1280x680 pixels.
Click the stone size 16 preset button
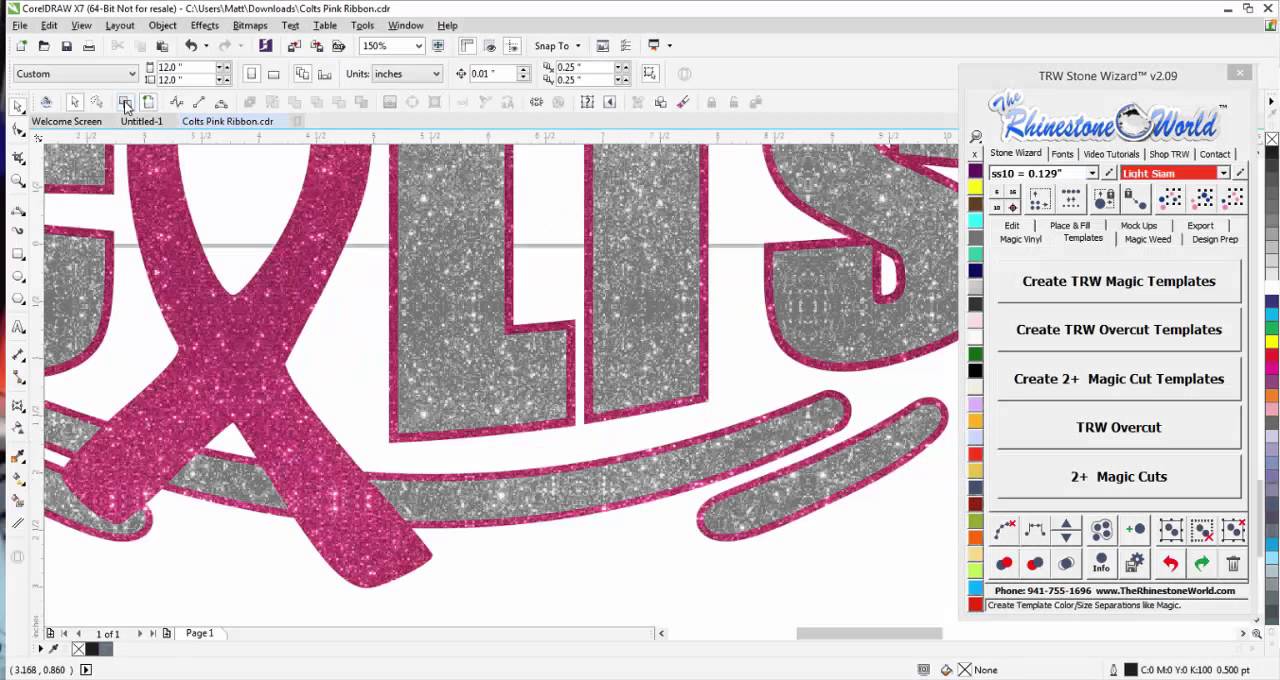click(x=1012, y=192)
